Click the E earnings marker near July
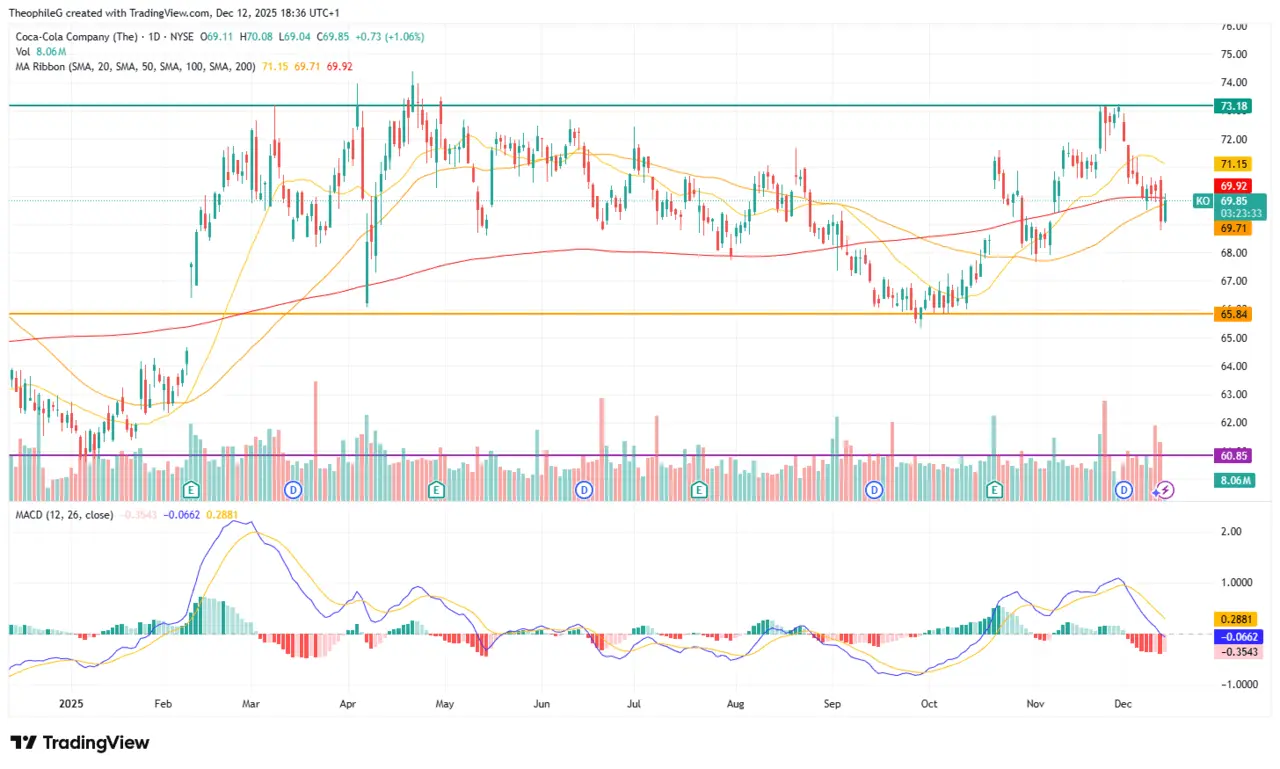This screenshot has width=1280, height=769. pos(698,490)
